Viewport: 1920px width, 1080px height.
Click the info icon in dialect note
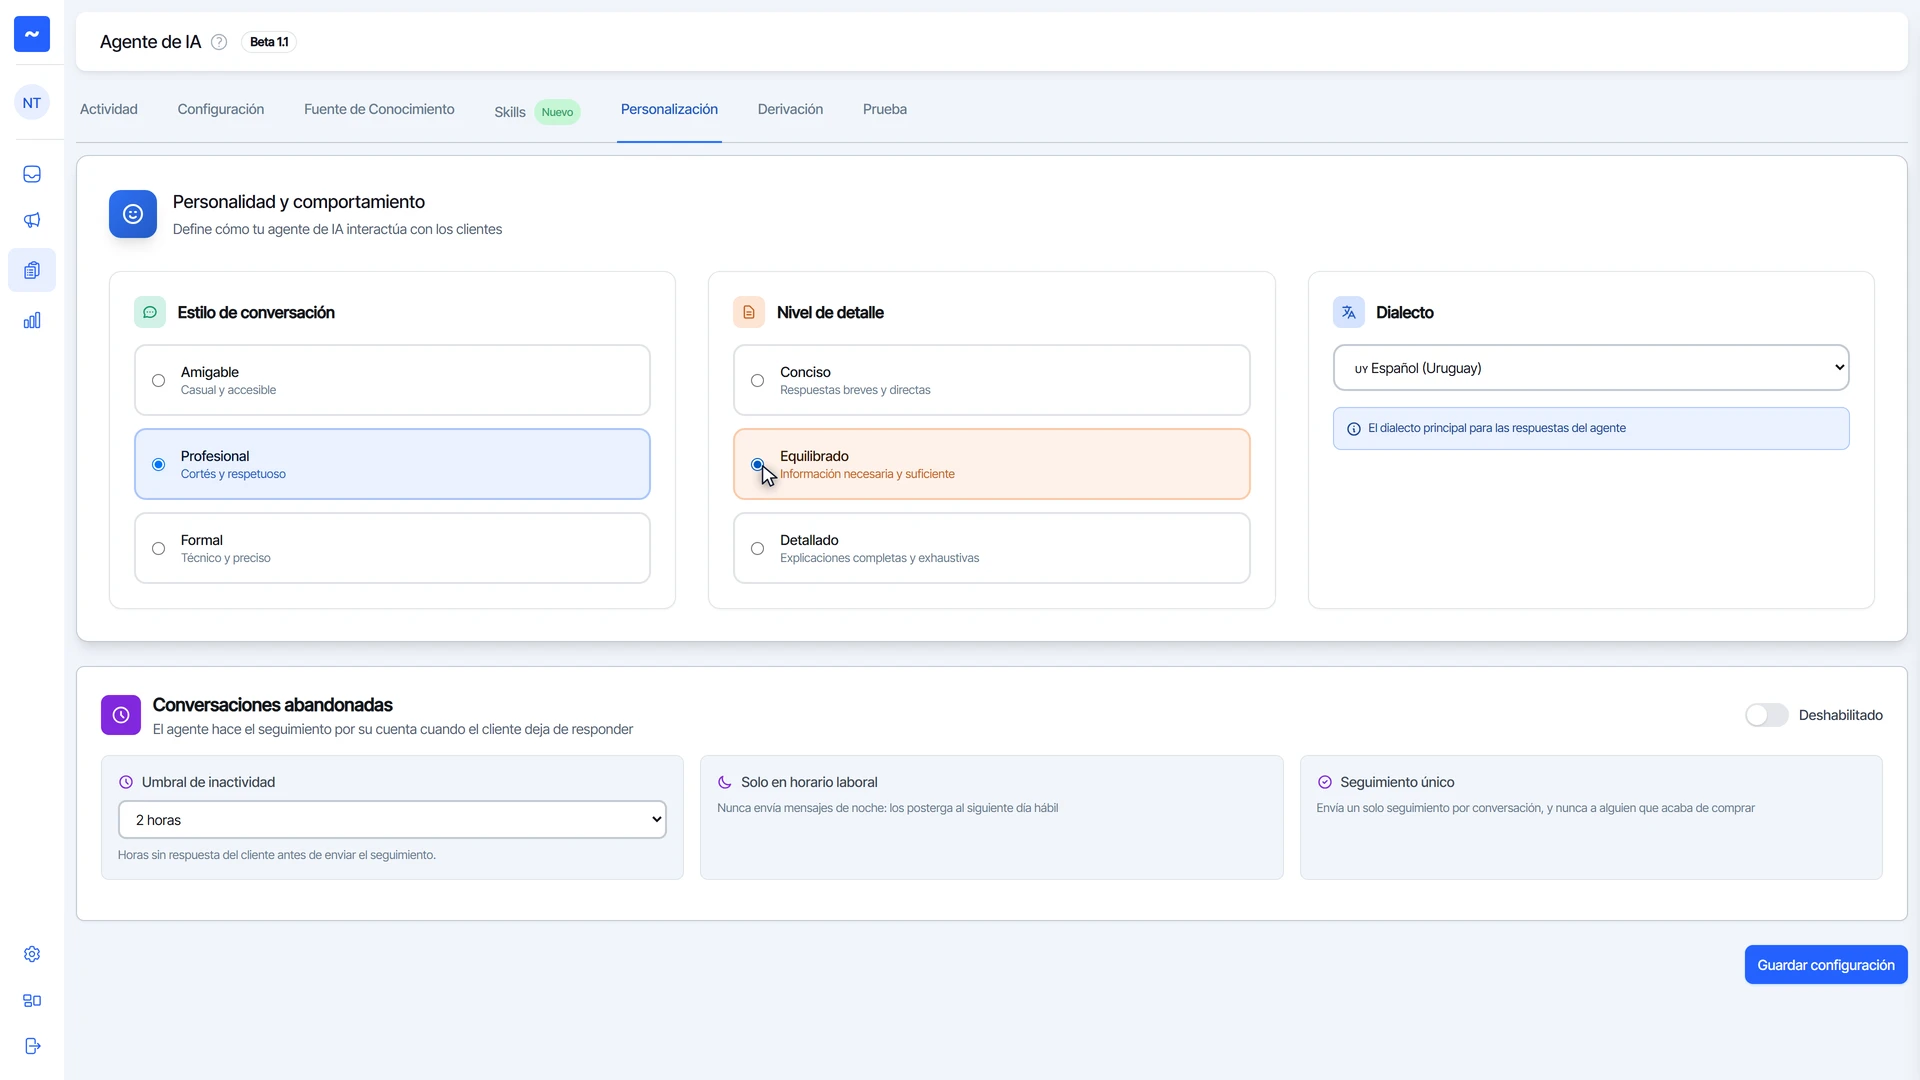tap(1354, 429)
